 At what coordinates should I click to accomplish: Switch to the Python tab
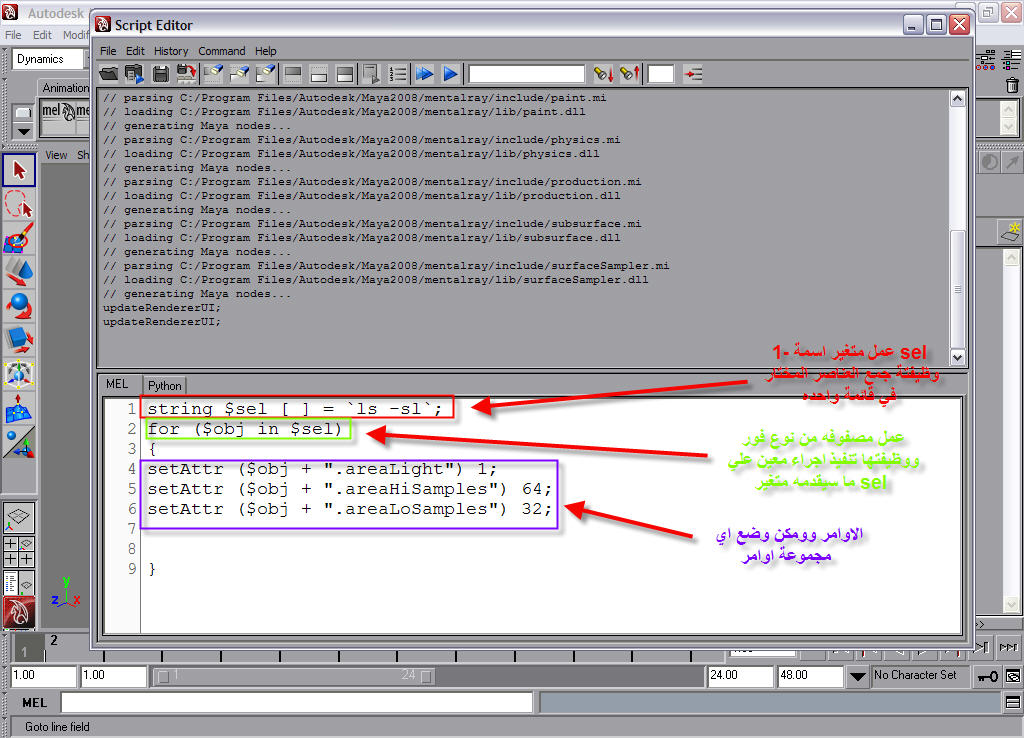(x=165, y=386)
